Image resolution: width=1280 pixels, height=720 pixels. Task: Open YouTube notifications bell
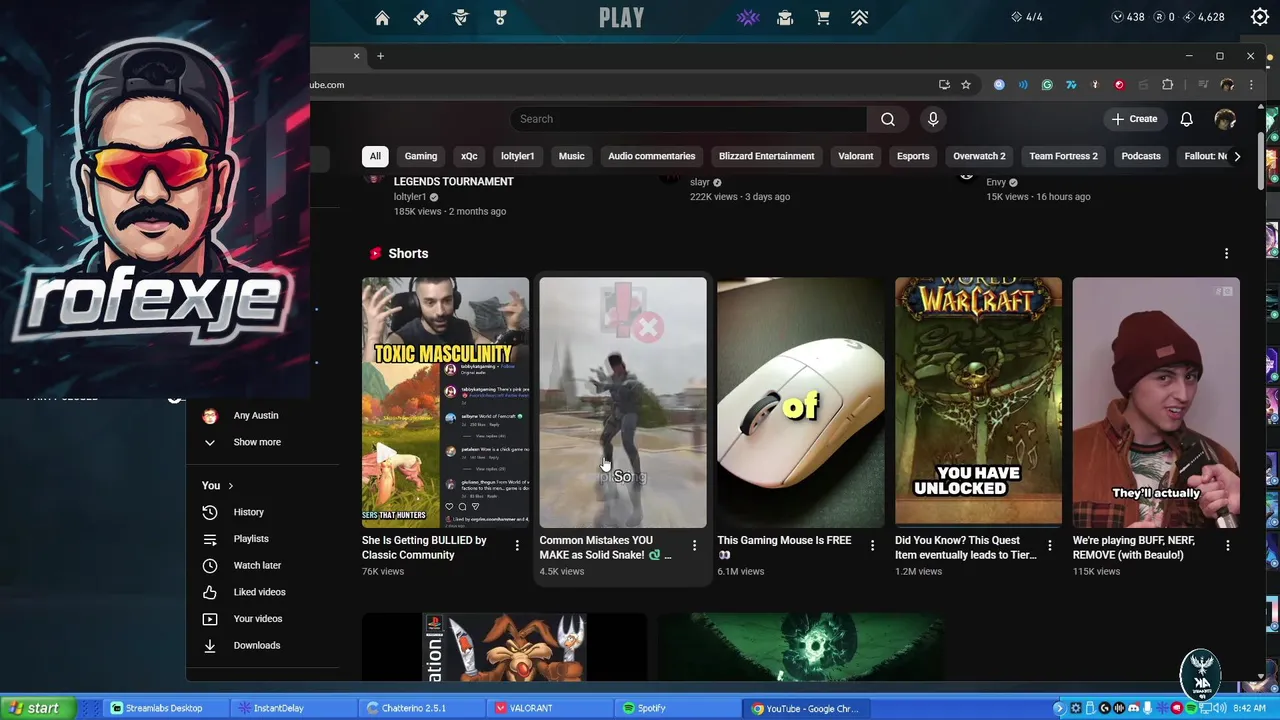tap(1186, 119)
